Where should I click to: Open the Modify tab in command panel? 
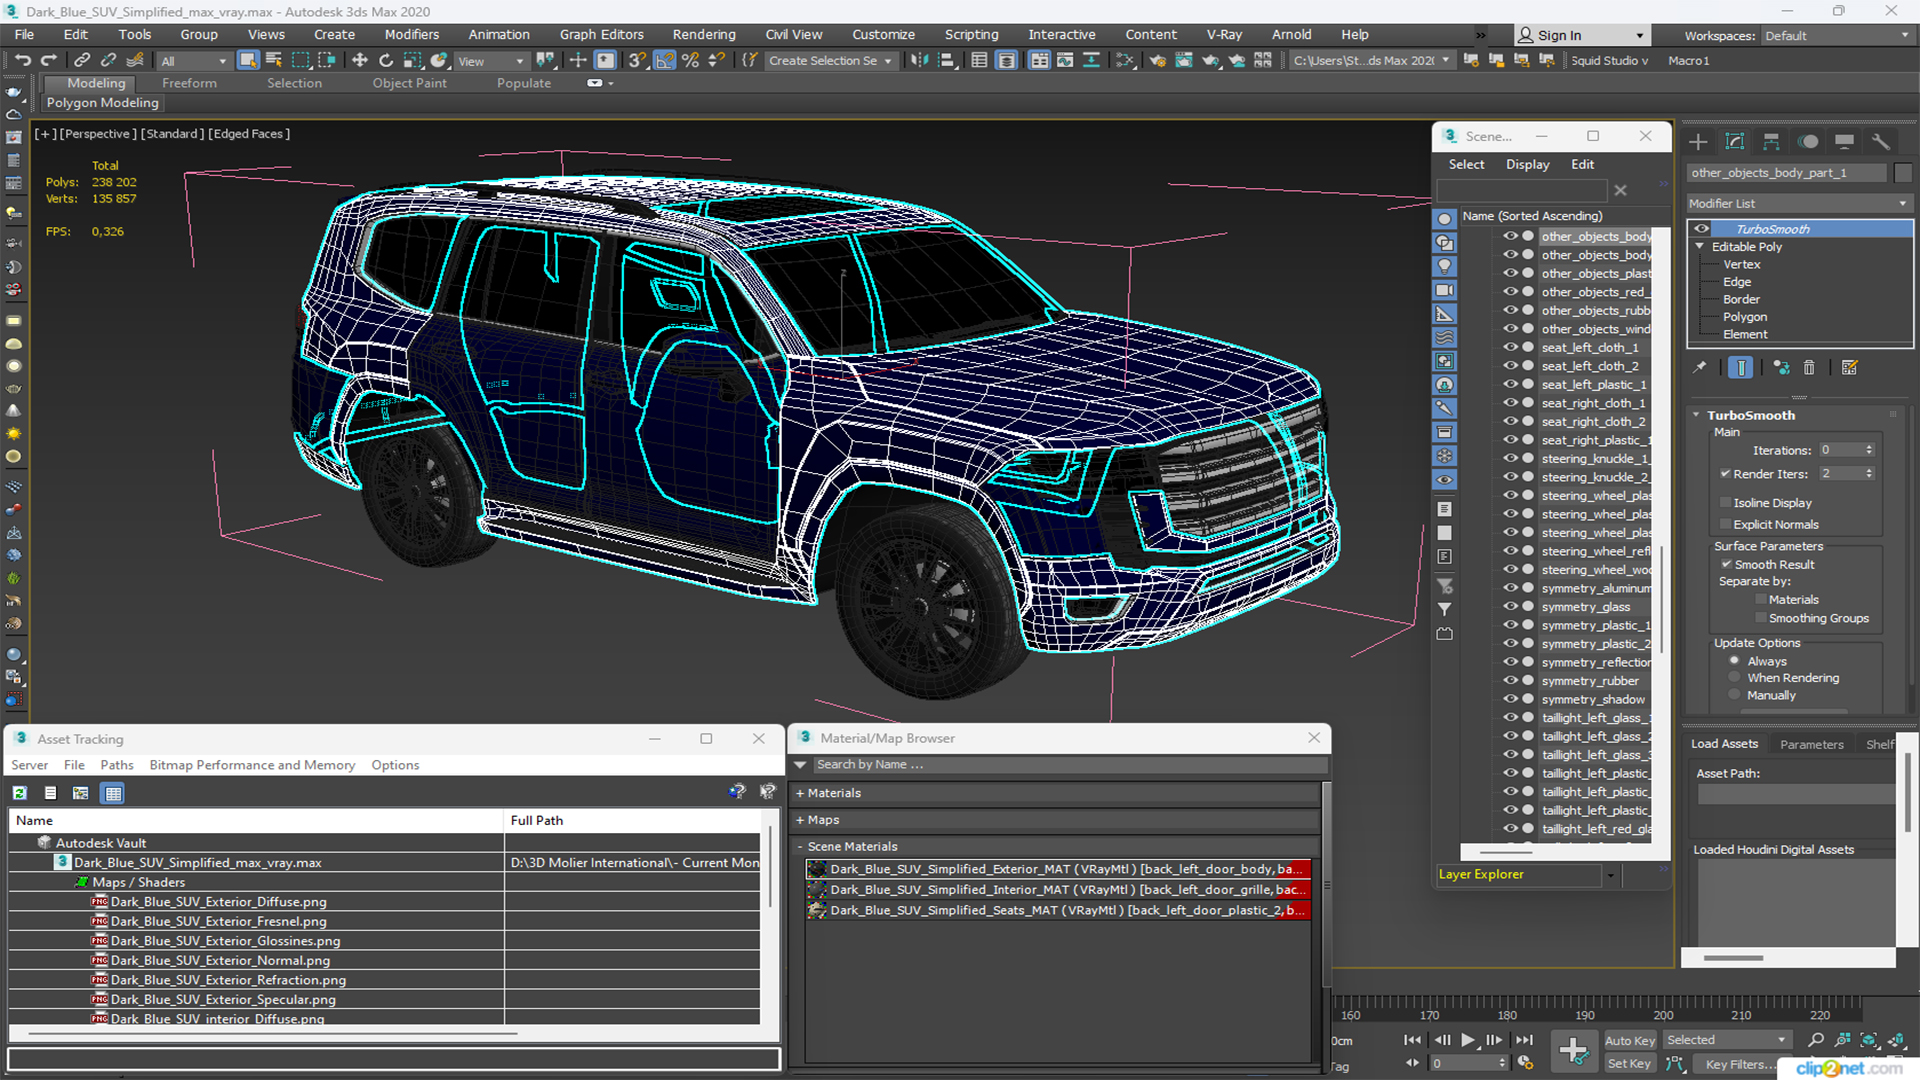coord(1735,142)
